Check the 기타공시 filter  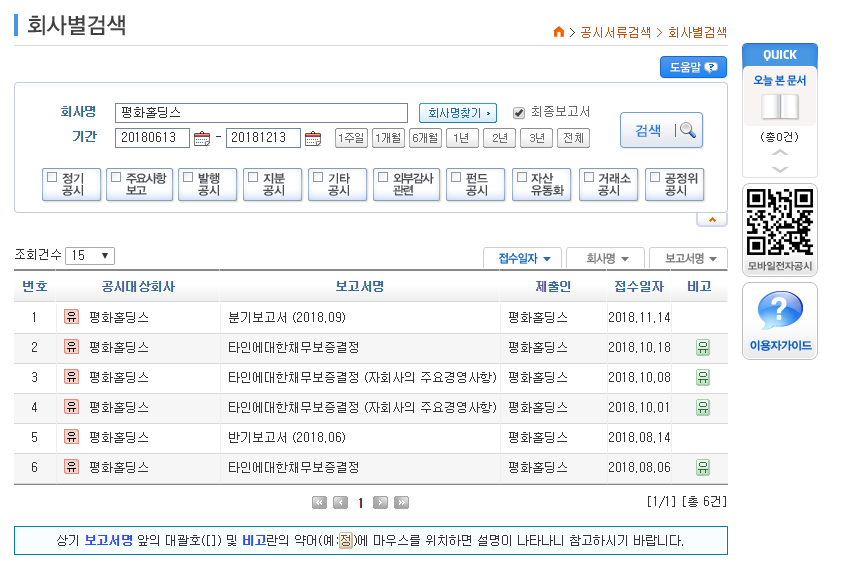click(318, 177)
